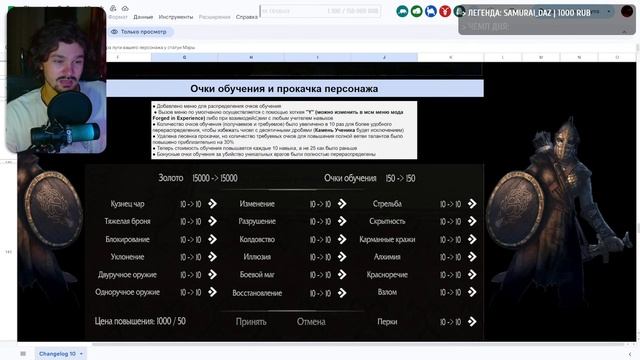Click Принять in the skill menu
This screenshot has width=640, height=360.
click(251, 322)
